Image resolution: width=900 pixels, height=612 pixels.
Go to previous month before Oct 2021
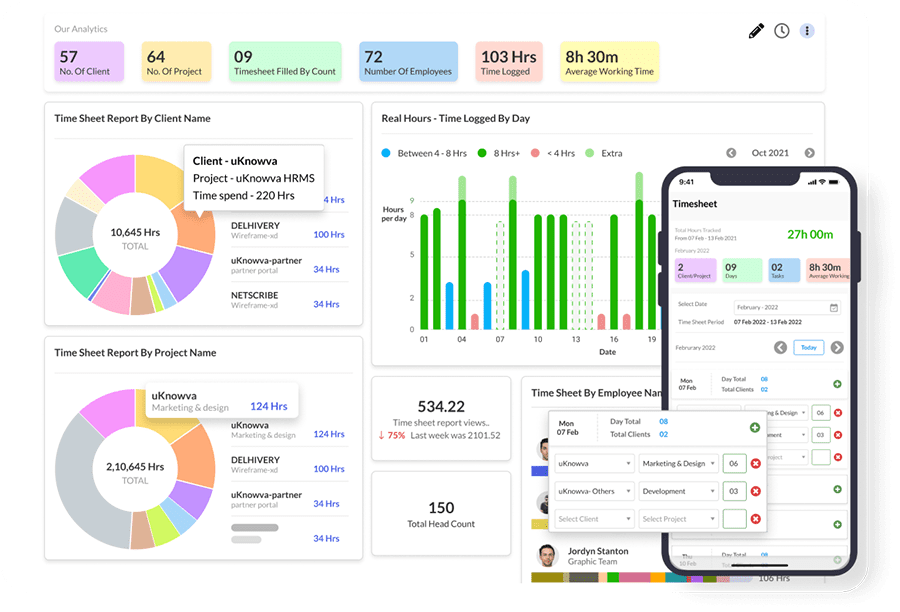731,153
